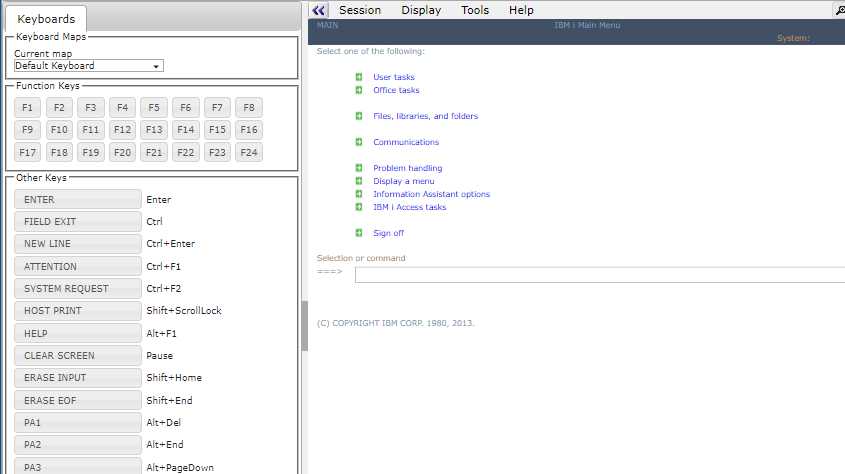
Task: Click the F13 function key button
Action: tap(154, 130)
